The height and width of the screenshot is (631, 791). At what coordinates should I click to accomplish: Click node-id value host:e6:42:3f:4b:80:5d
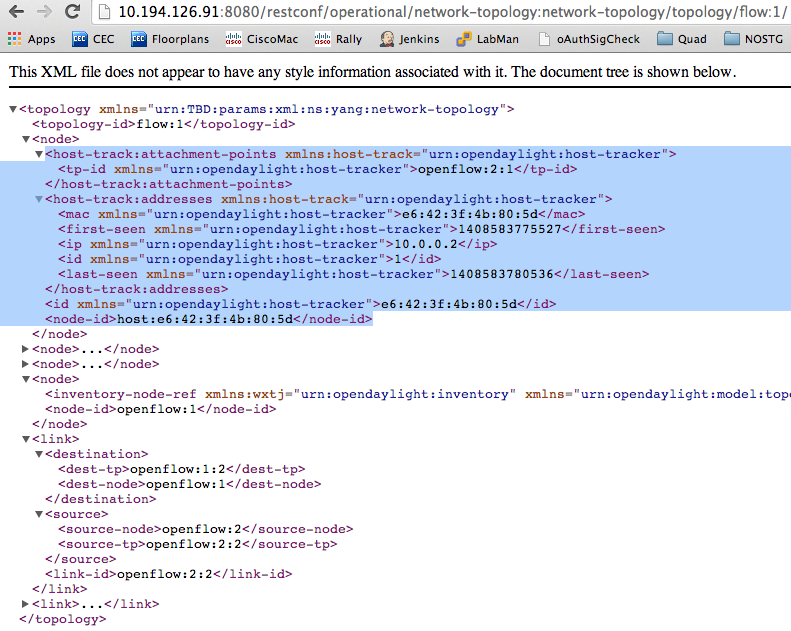205,319
